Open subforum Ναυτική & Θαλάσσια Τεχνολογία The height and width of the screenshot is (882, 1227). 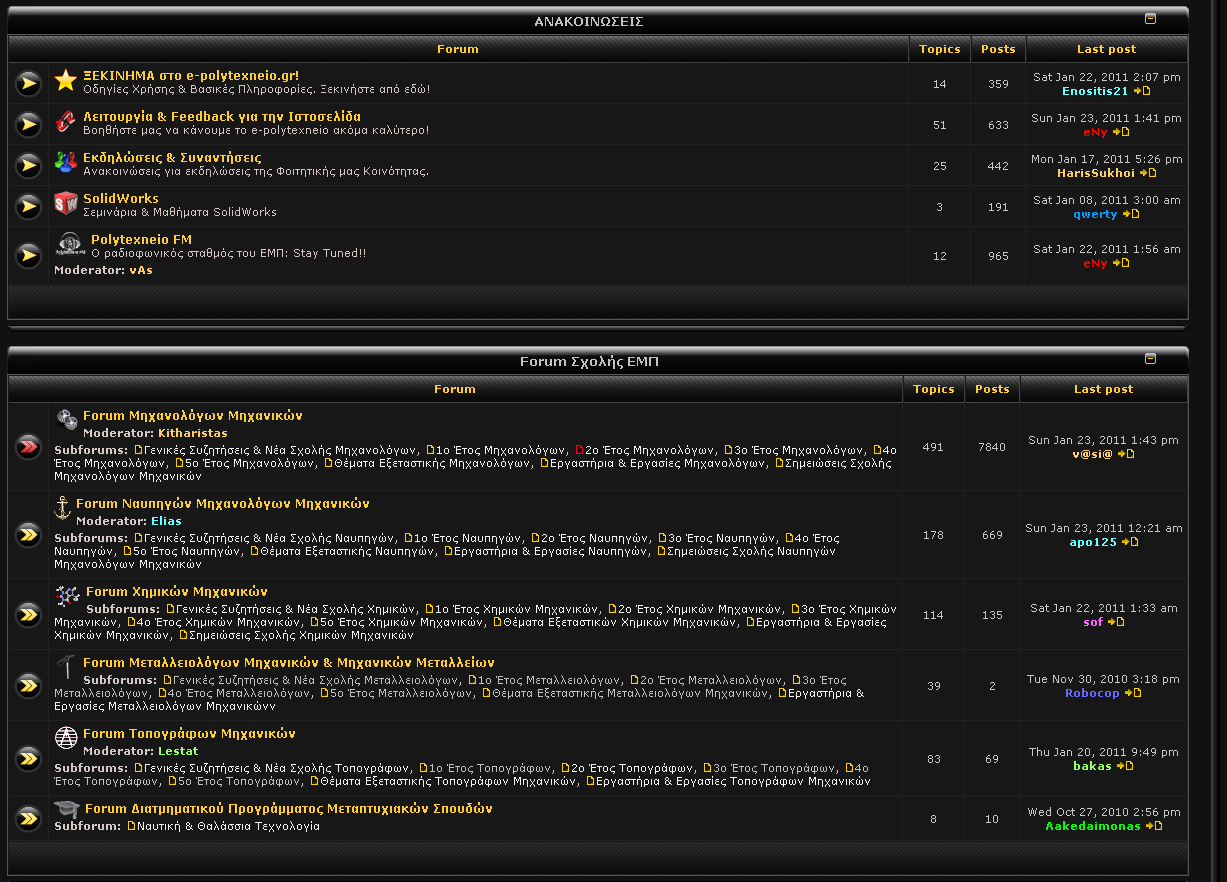(228, 826)
